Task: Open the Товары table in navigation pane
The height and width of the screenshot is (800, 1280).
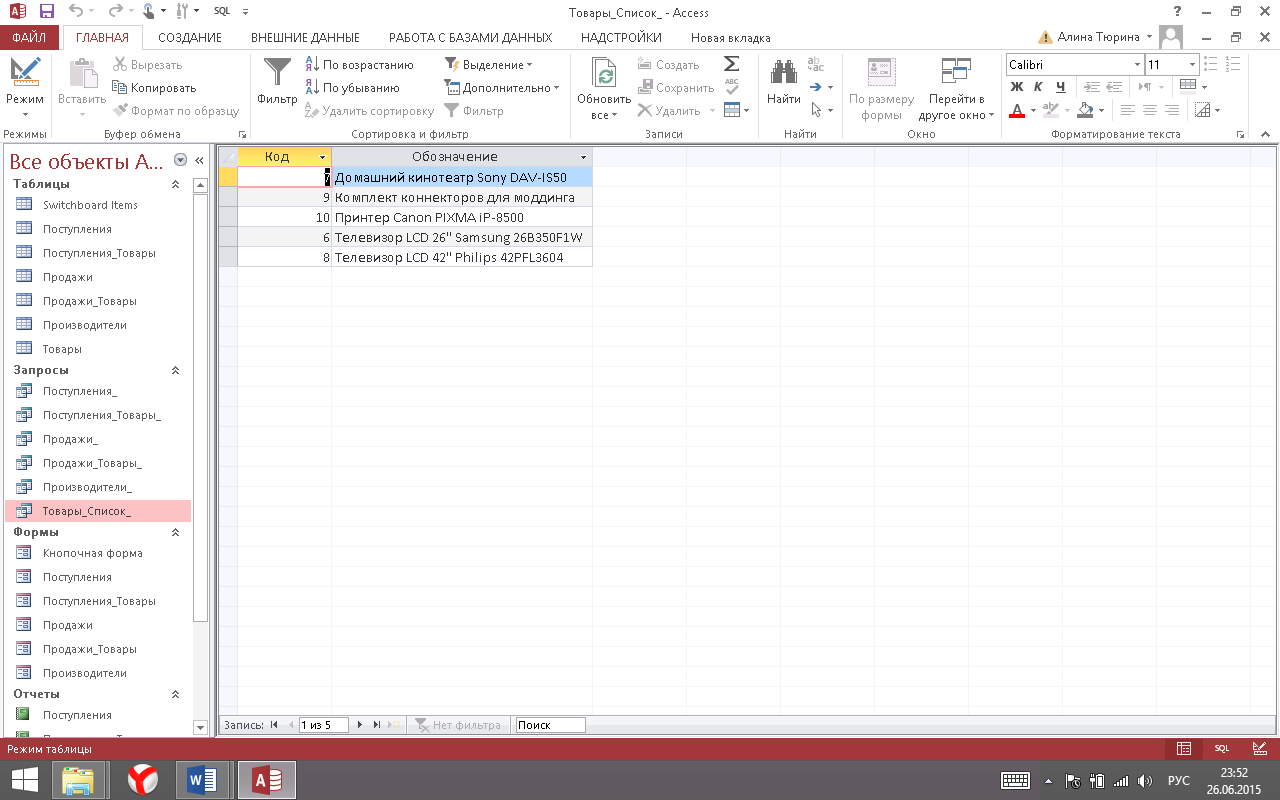Action: point(62,349)
